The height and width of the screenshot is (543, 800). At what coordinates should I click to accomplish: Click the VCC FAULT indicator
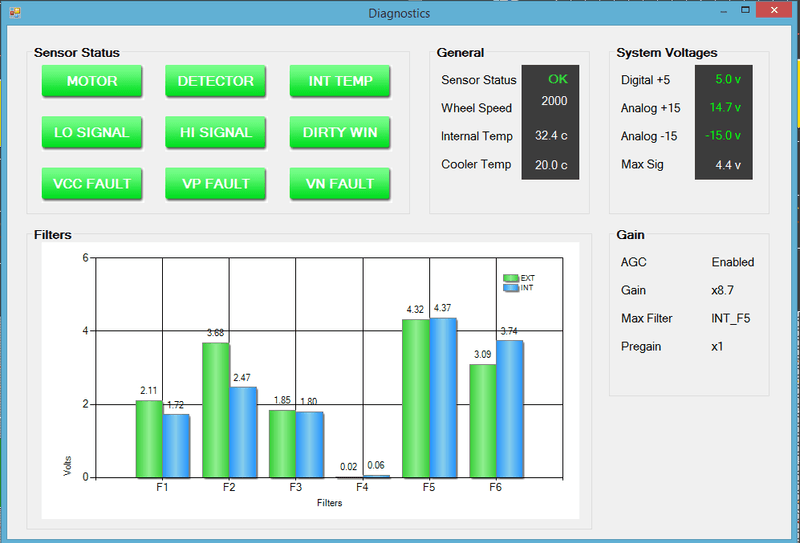(92, 184)
